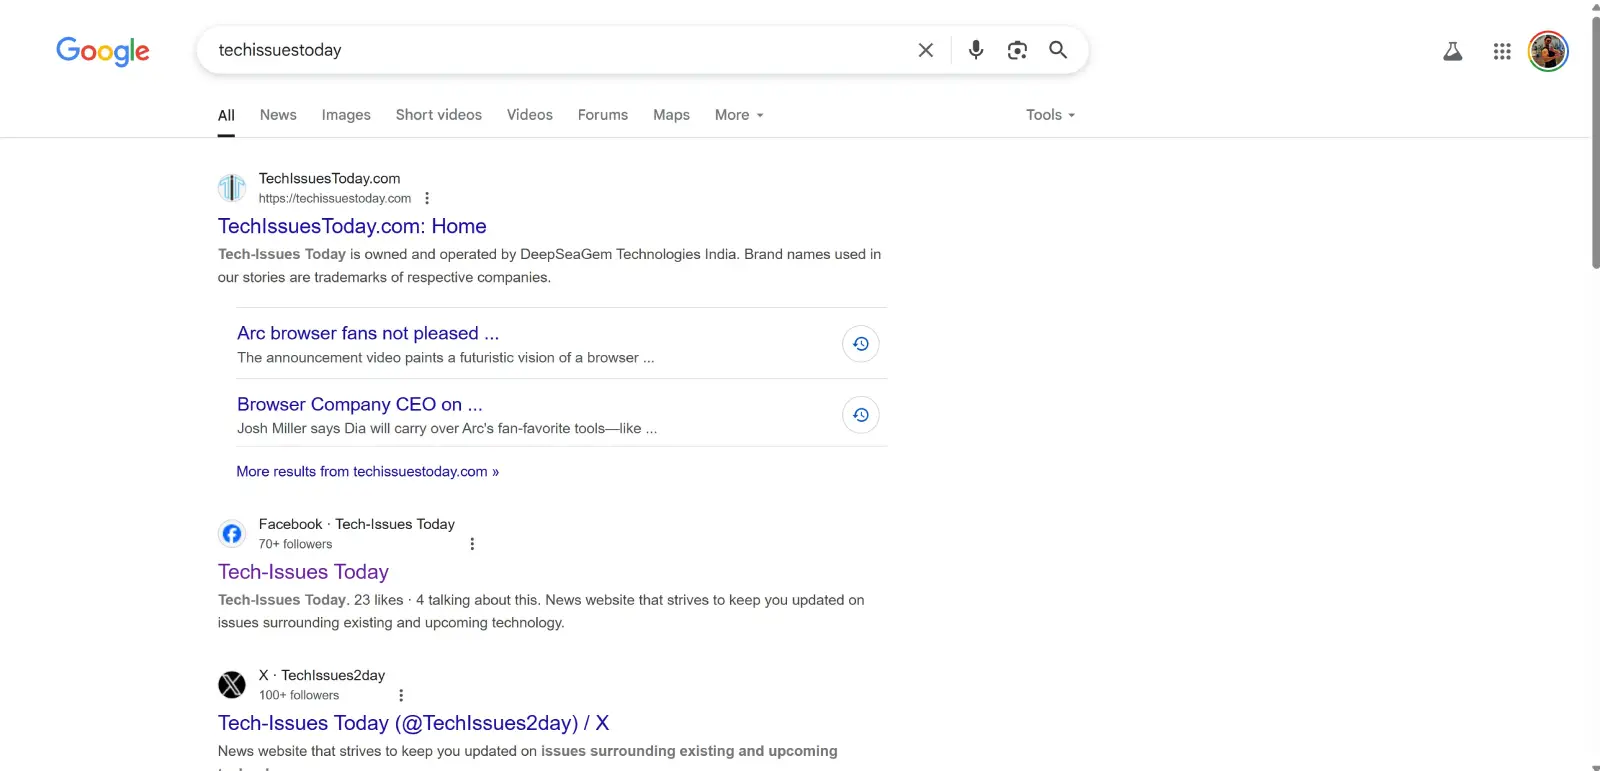Viewport: 1600px width, 771px height.
Task: Go to Google home via the logo
Action: click(x=103, y=51)
